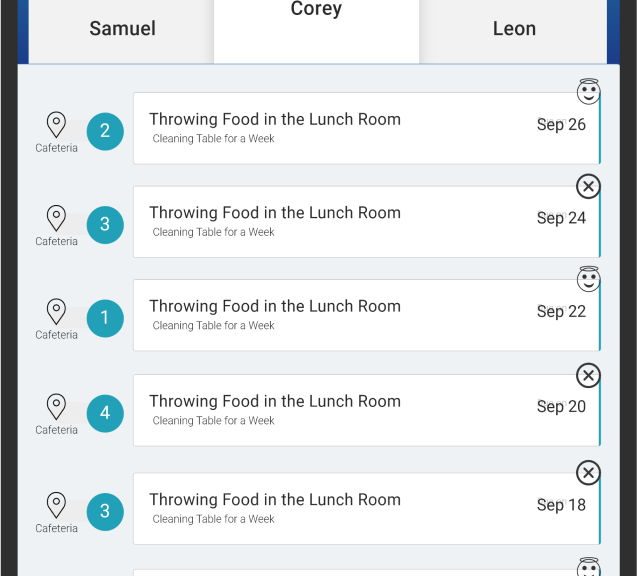Click the X circle icon on the Sep 20 entry
637x576 pixels.
click(588, 375)
